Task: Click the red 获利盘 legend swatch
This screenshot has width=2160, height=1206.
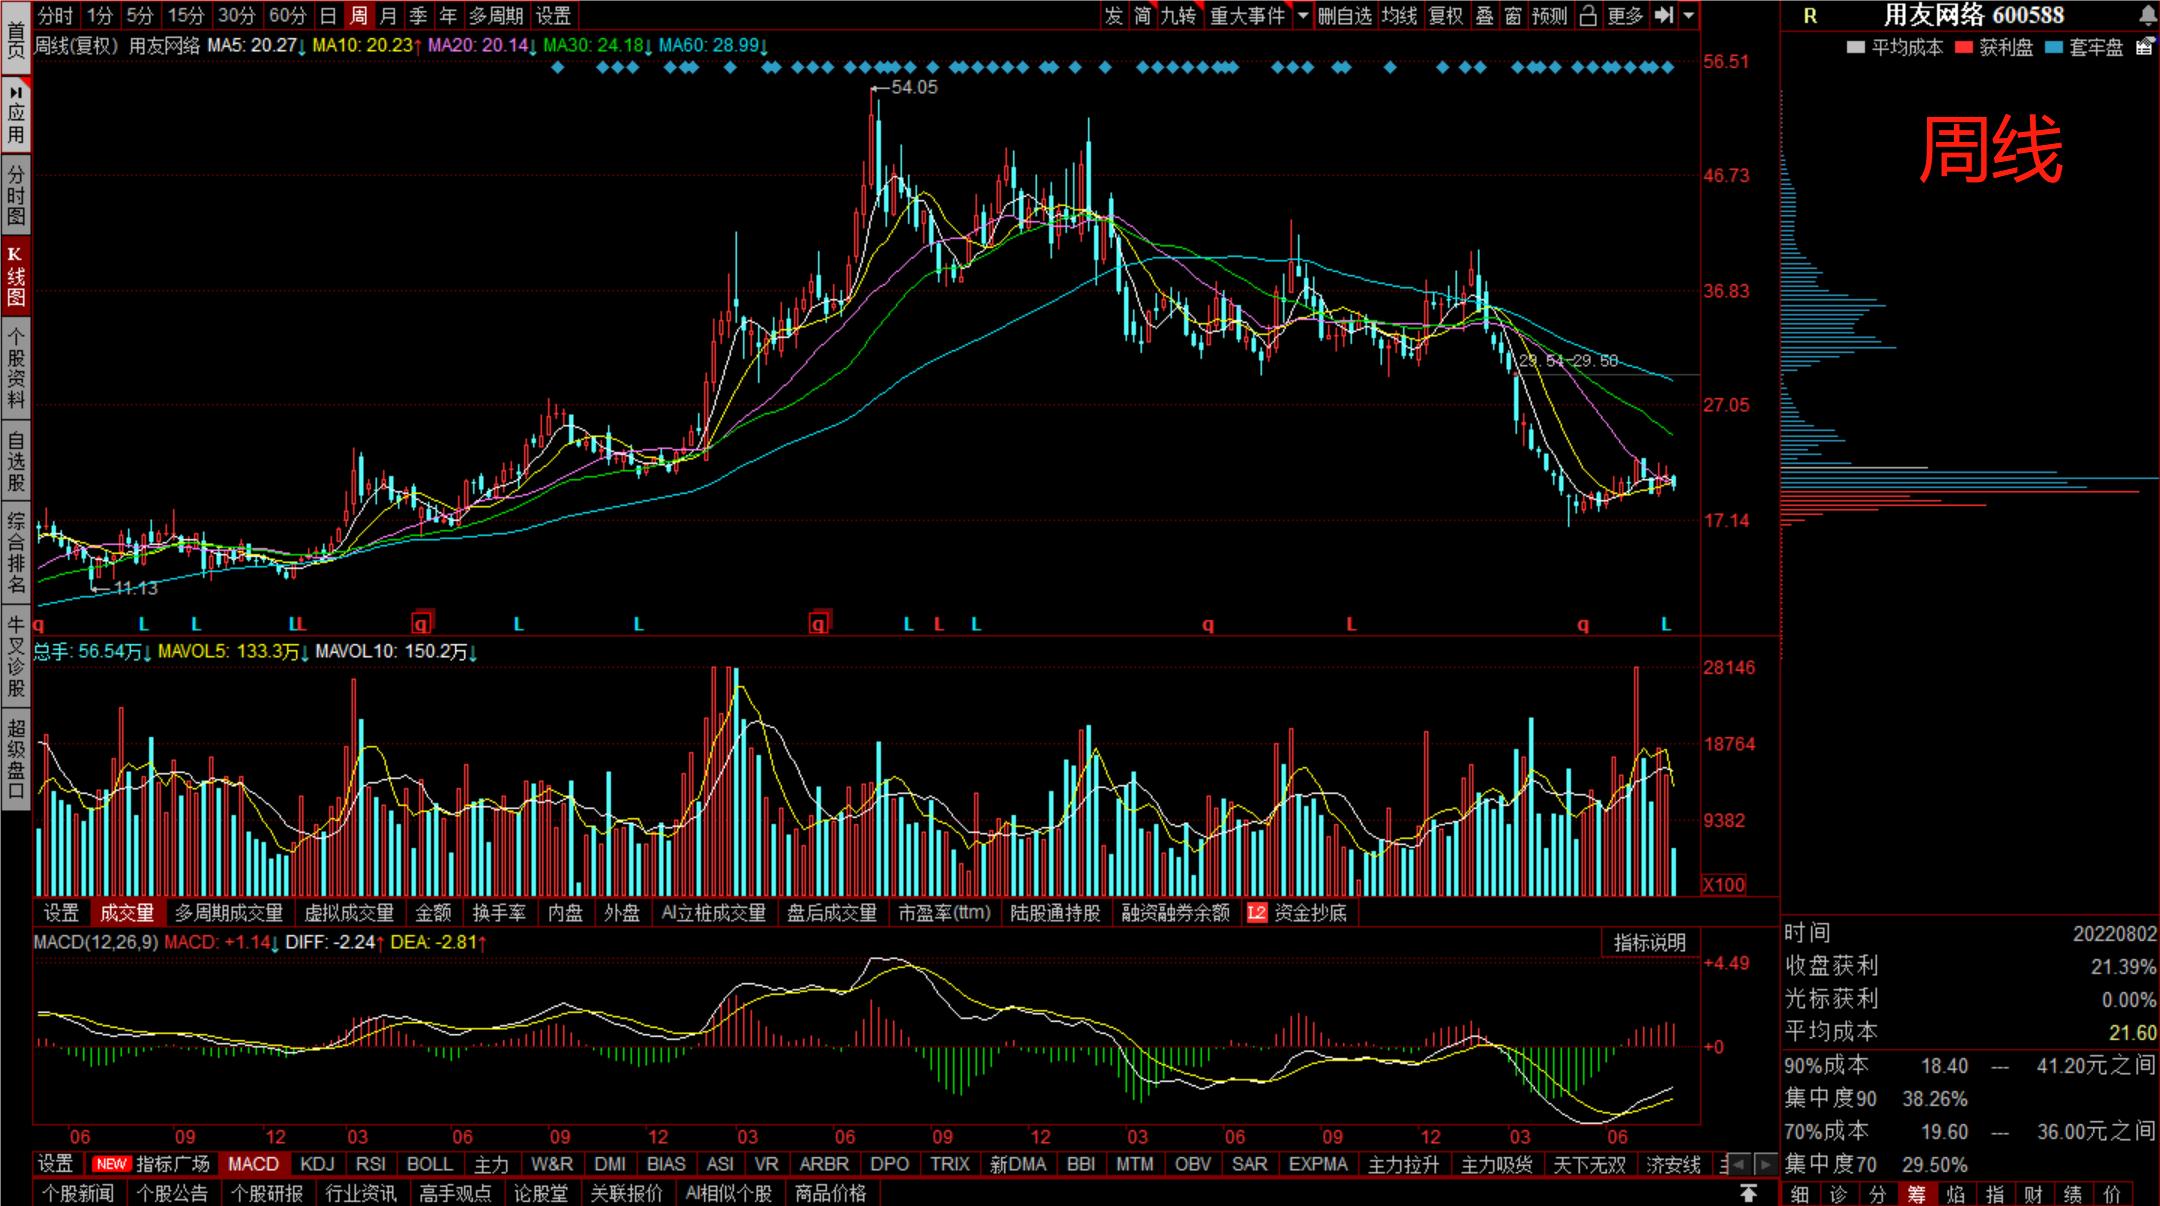Action: point(1963,47)
